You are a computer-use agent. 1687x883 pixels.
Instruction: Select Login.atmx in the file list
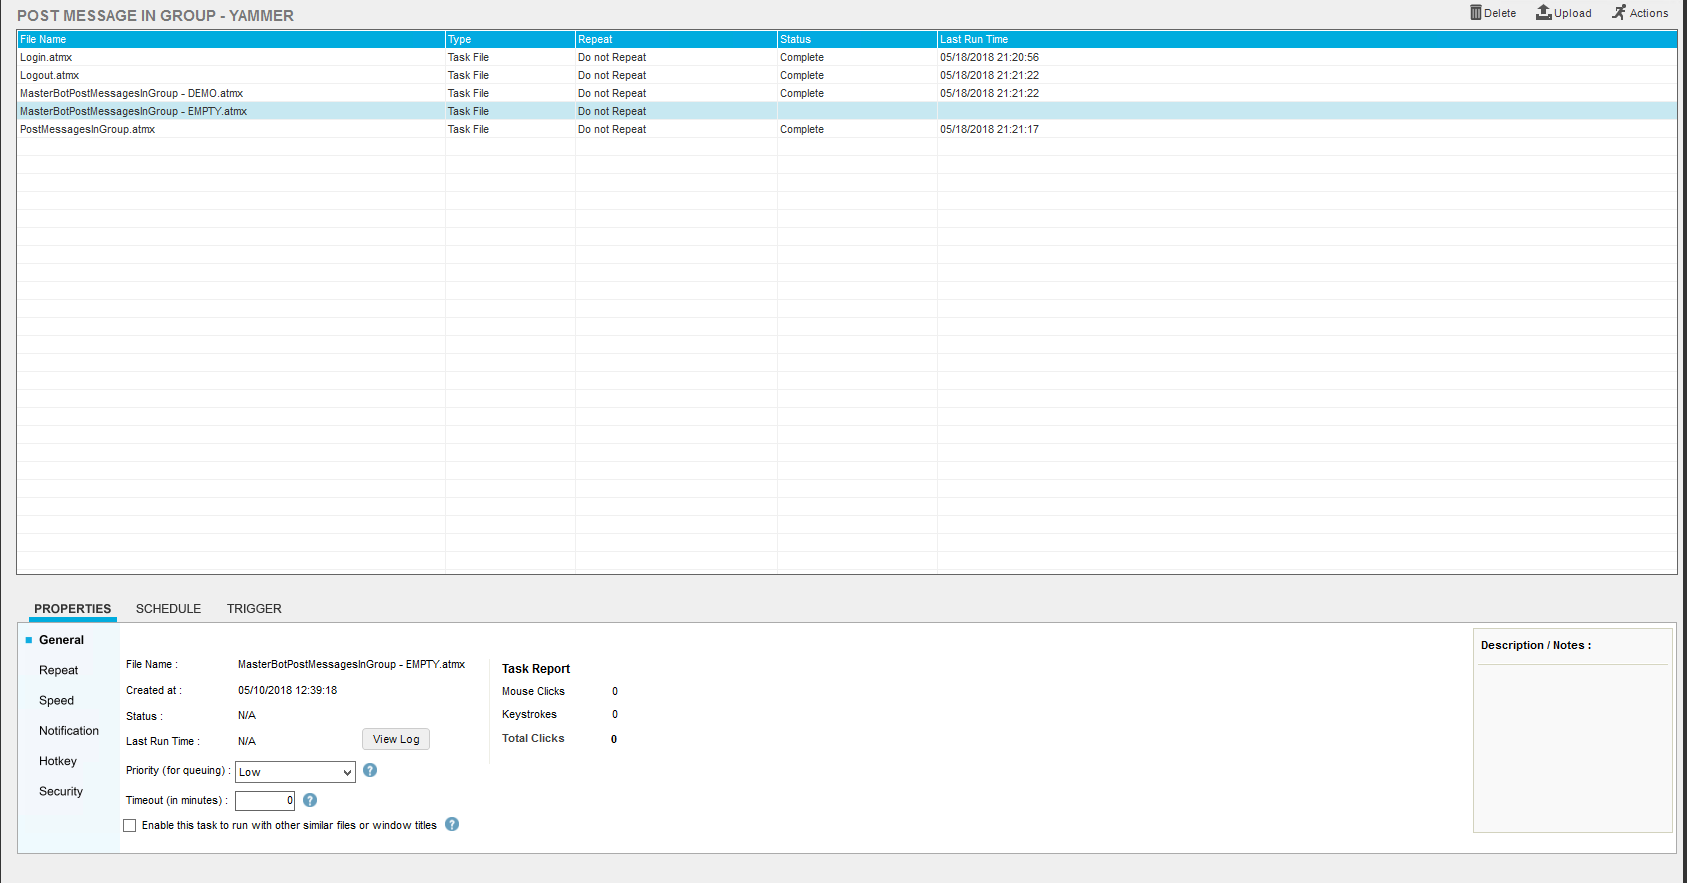pyautogui.click(x=46, y=58)
